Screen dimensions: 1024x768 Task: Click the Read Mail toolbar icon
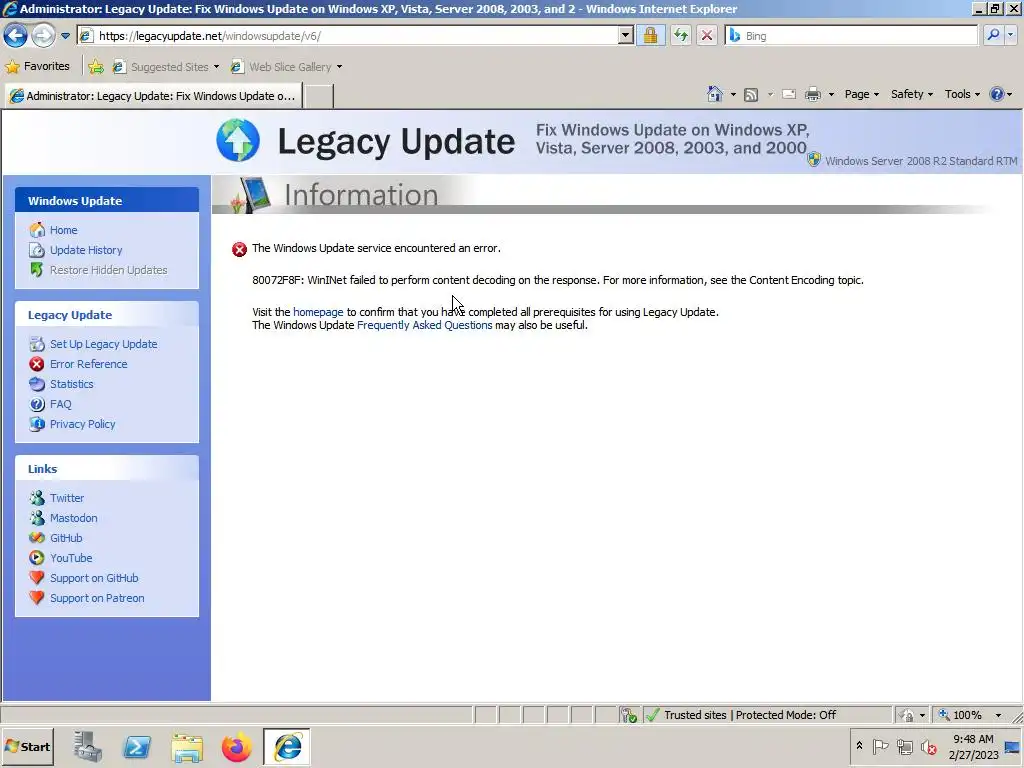[x=789, y=95]
